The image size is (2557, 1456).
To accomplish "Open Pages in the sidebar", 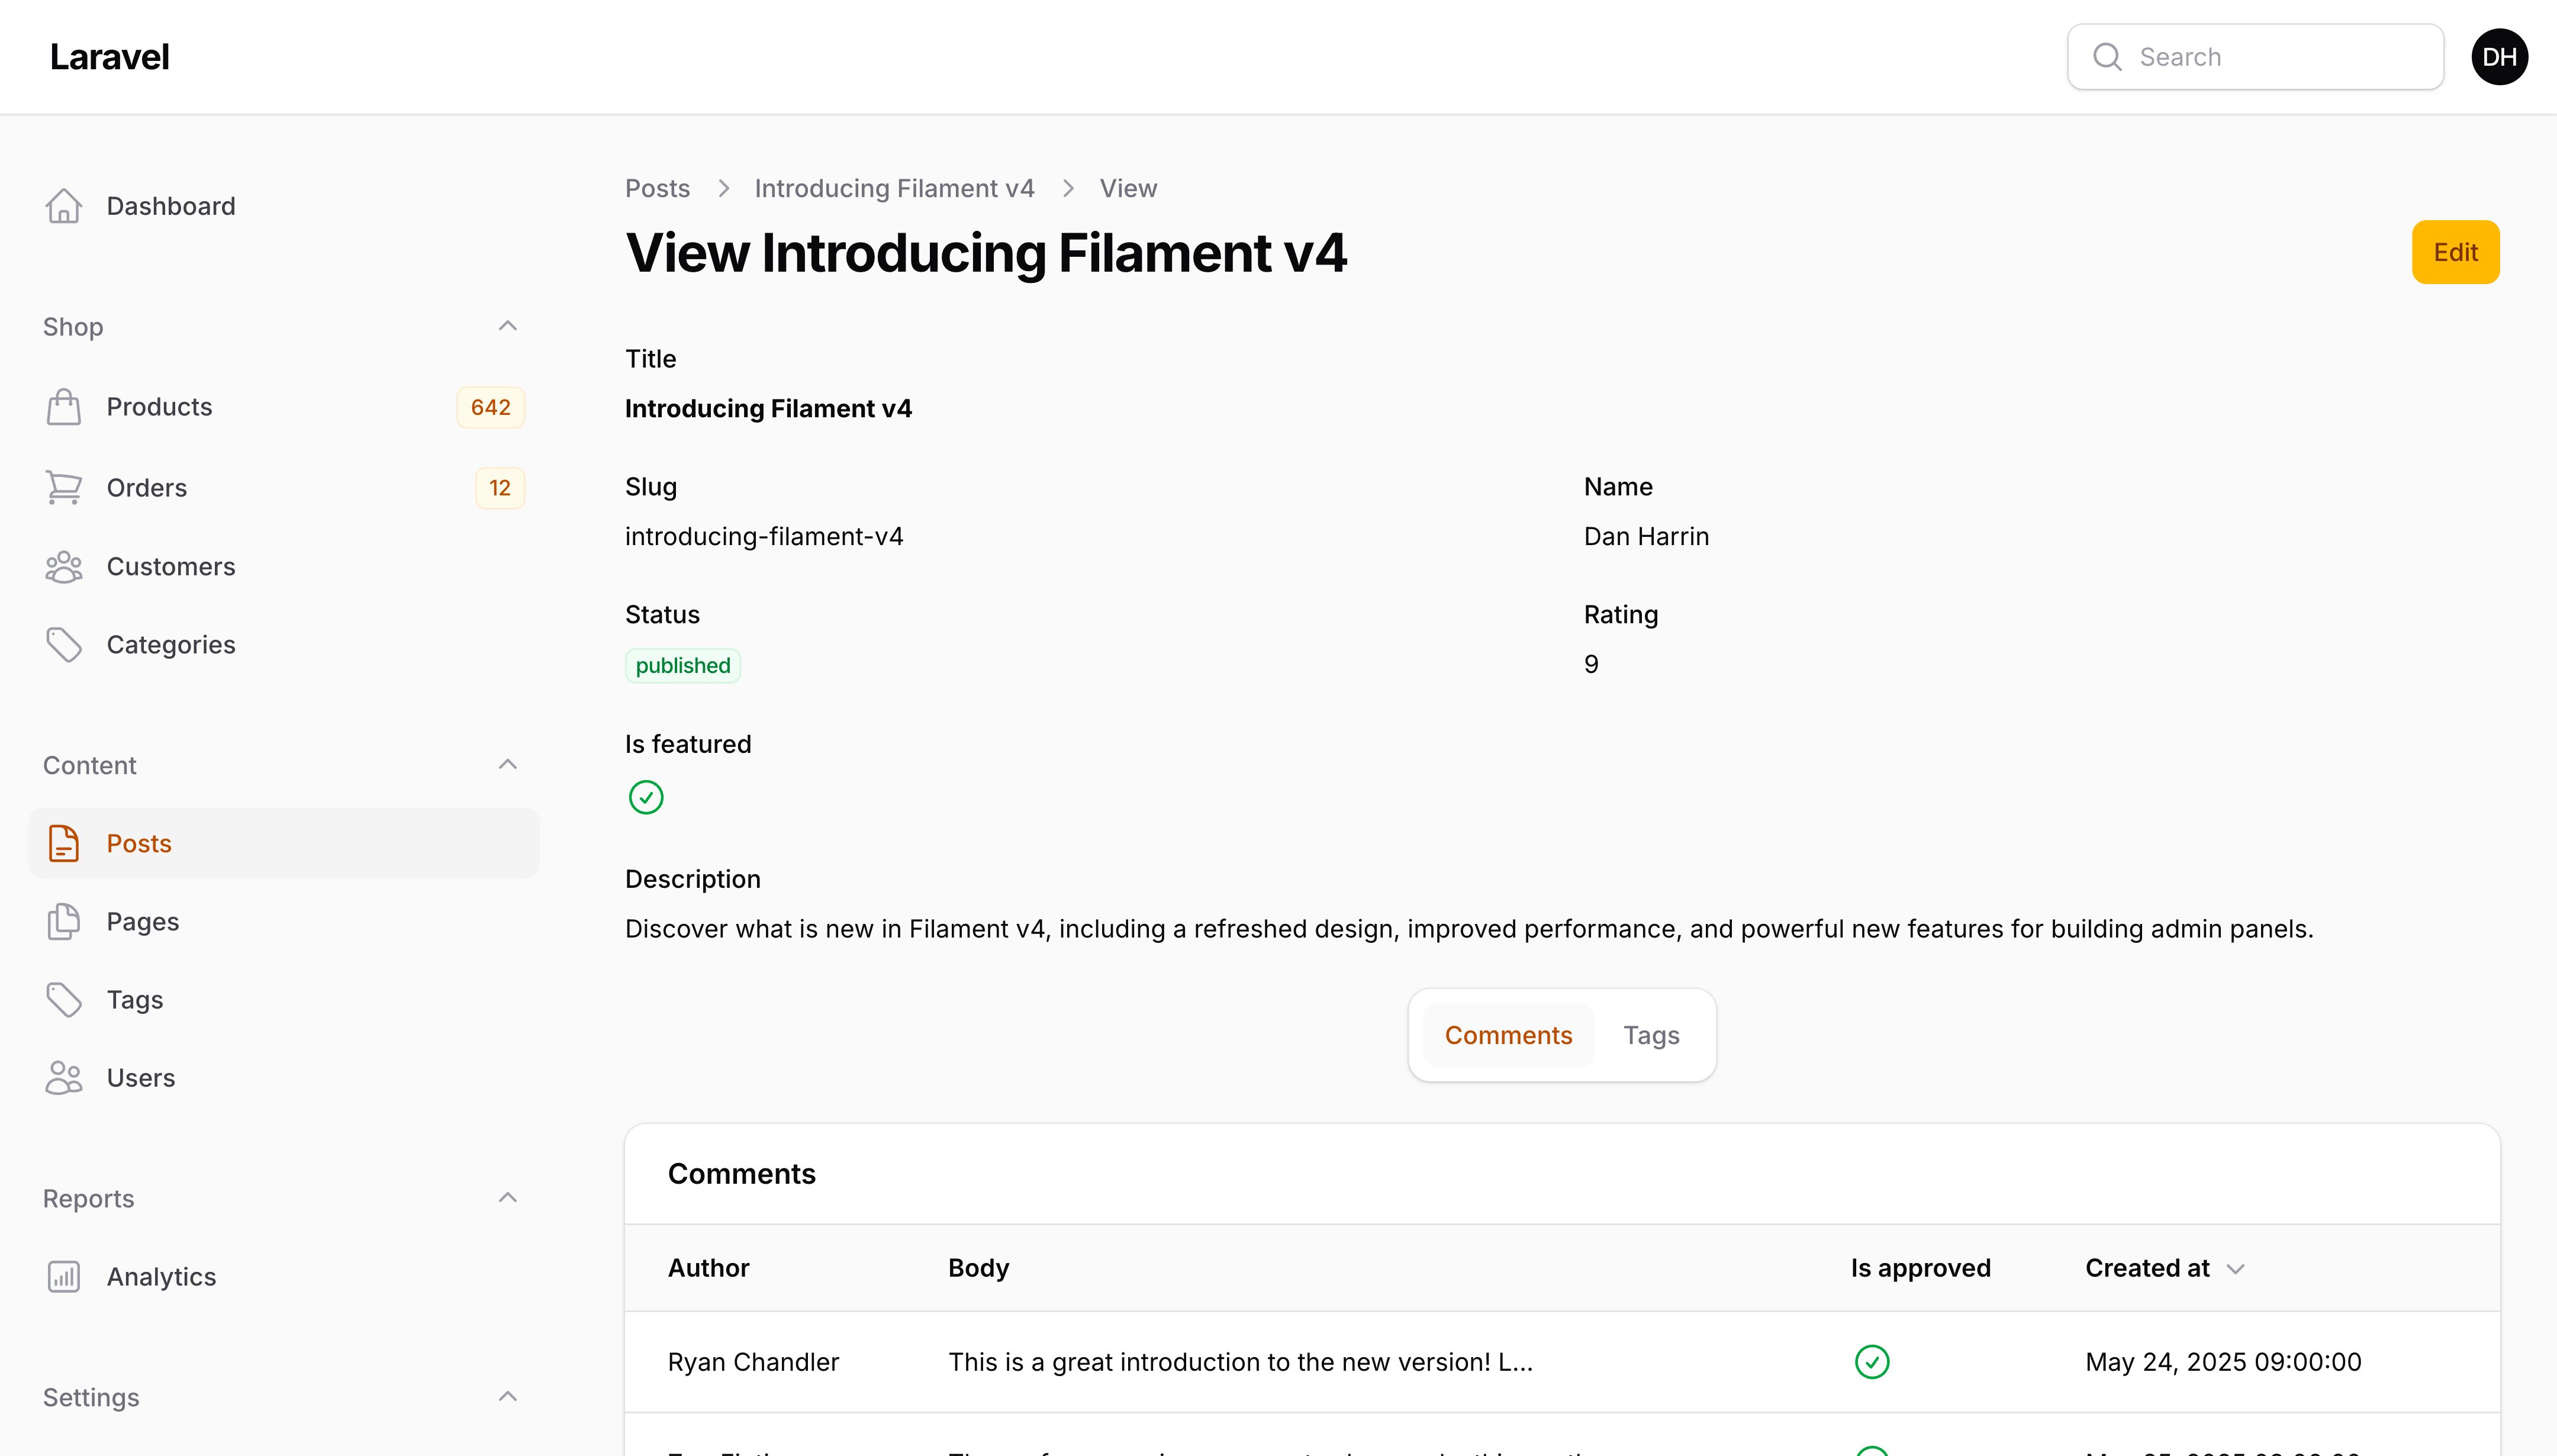I will point(284,922).
